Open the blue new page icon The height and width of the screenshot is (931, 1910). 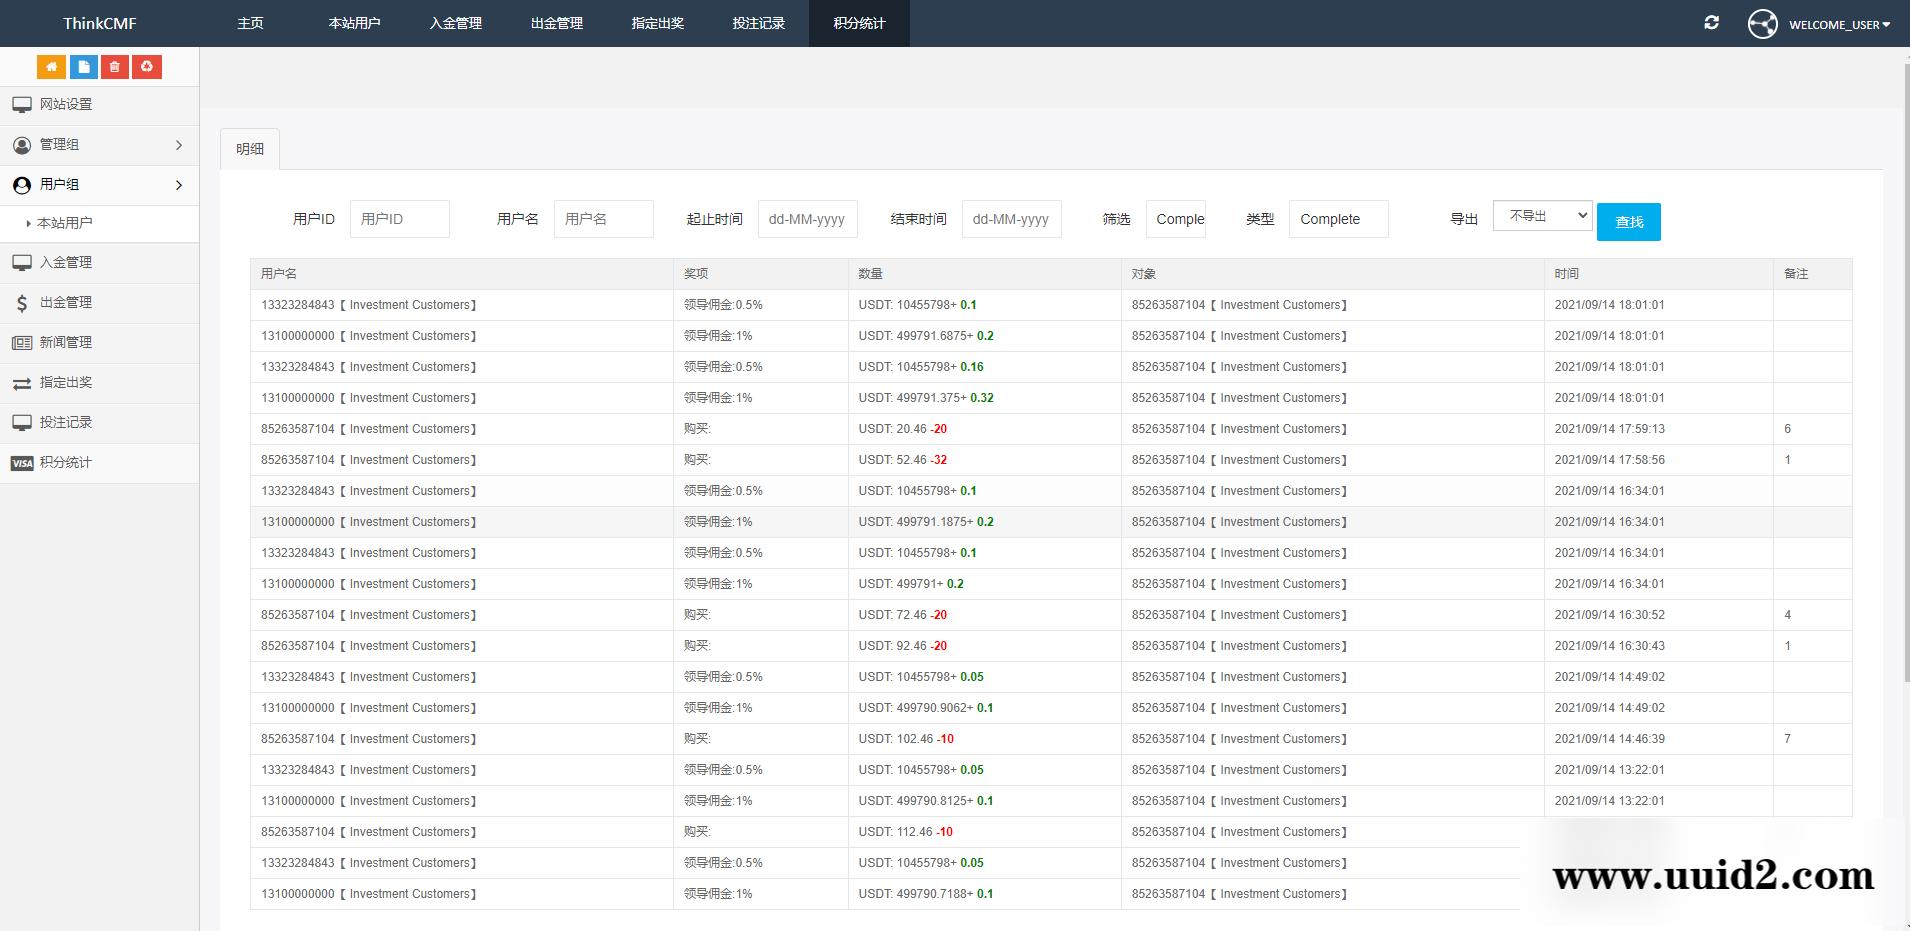(x=83, y=66)
